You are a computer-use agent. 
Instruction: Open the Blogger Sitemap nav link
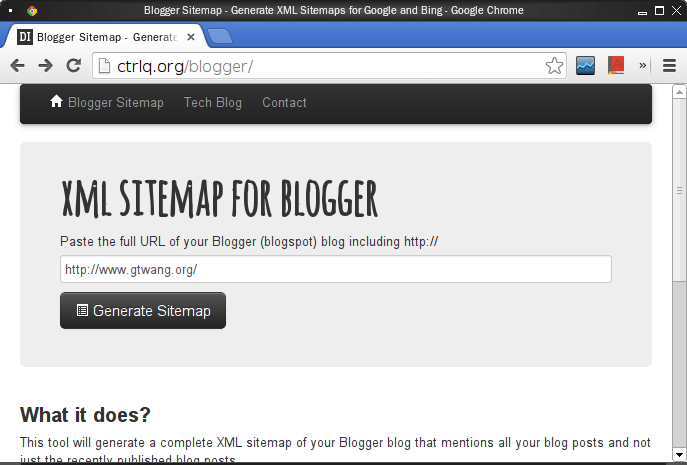pyautogui.click(x=116, y=103)
